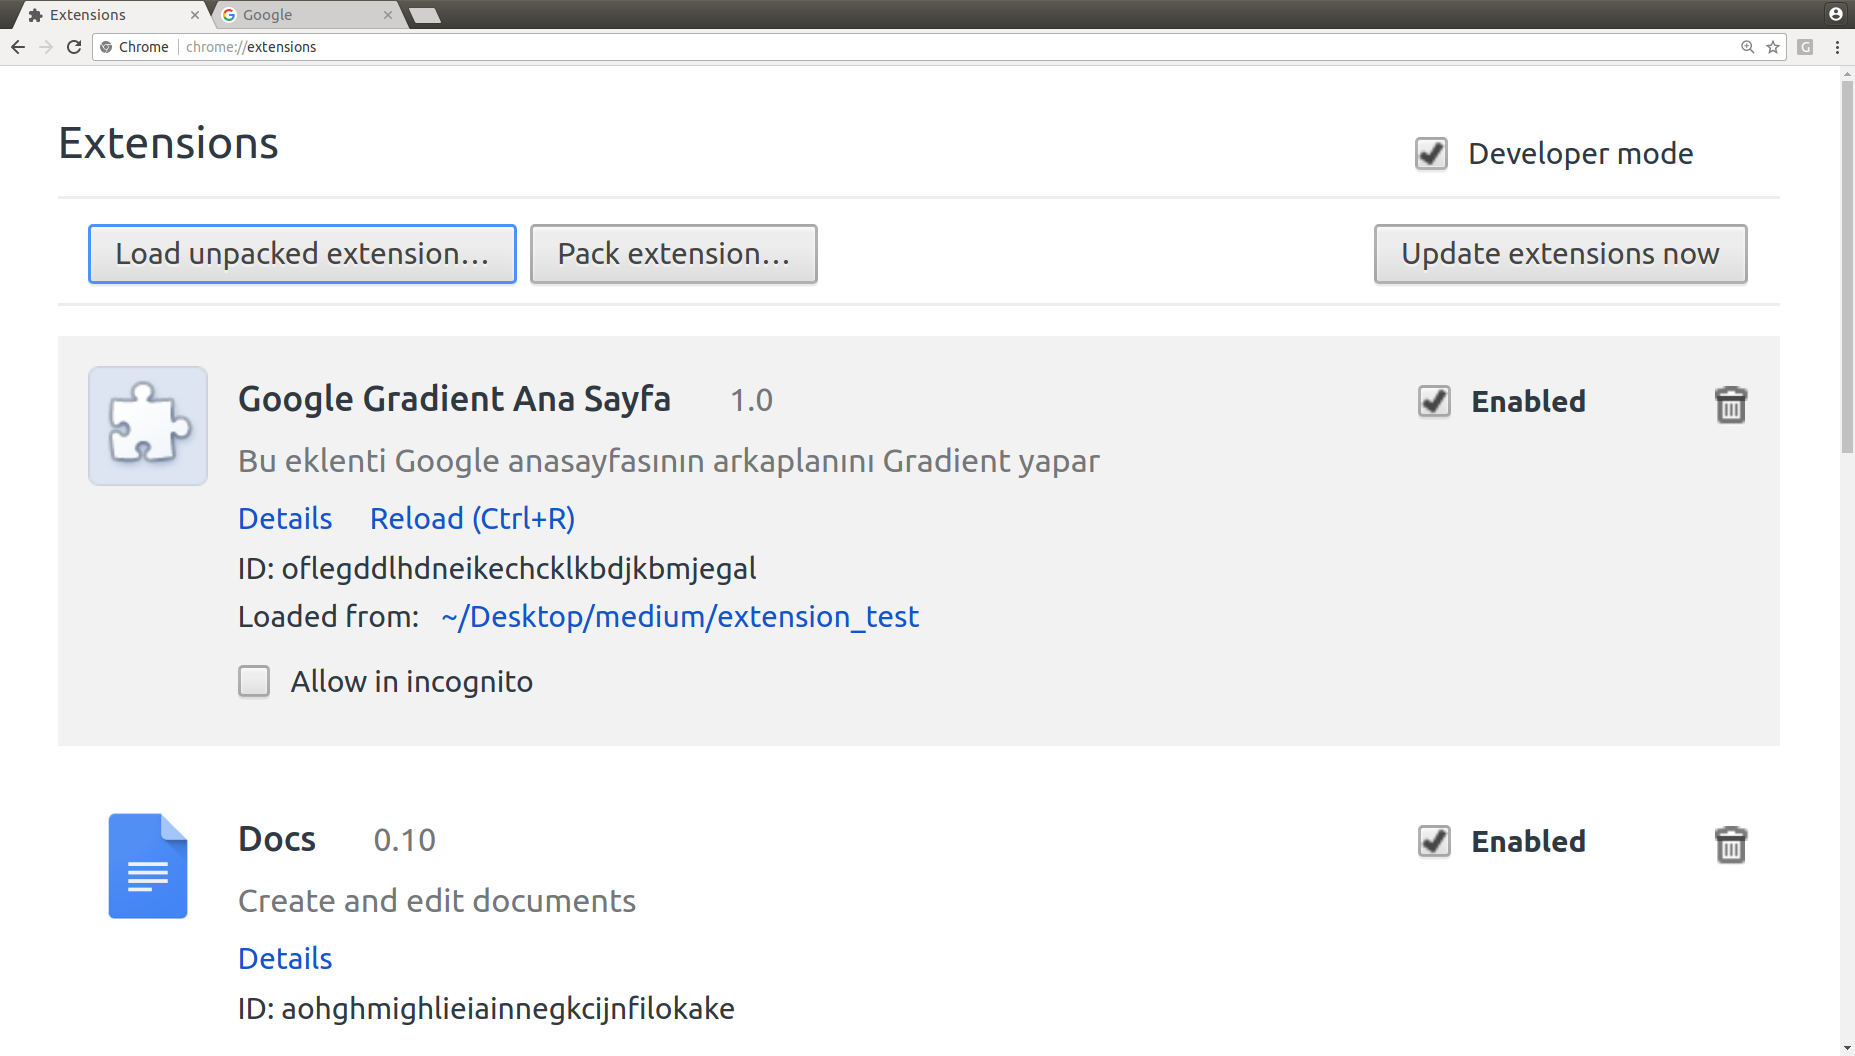Image resolution: width=1855 pixels, height=1056 pixels.
Task: Click the Docs version number 0.10
Action: coord(405,840)
